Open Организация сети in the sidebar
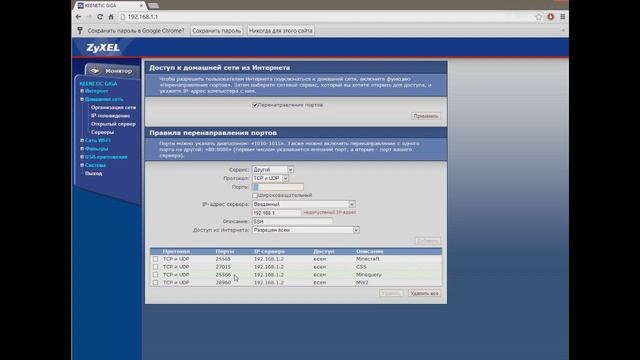The image size is (640, 360). [x=113, y=107]
